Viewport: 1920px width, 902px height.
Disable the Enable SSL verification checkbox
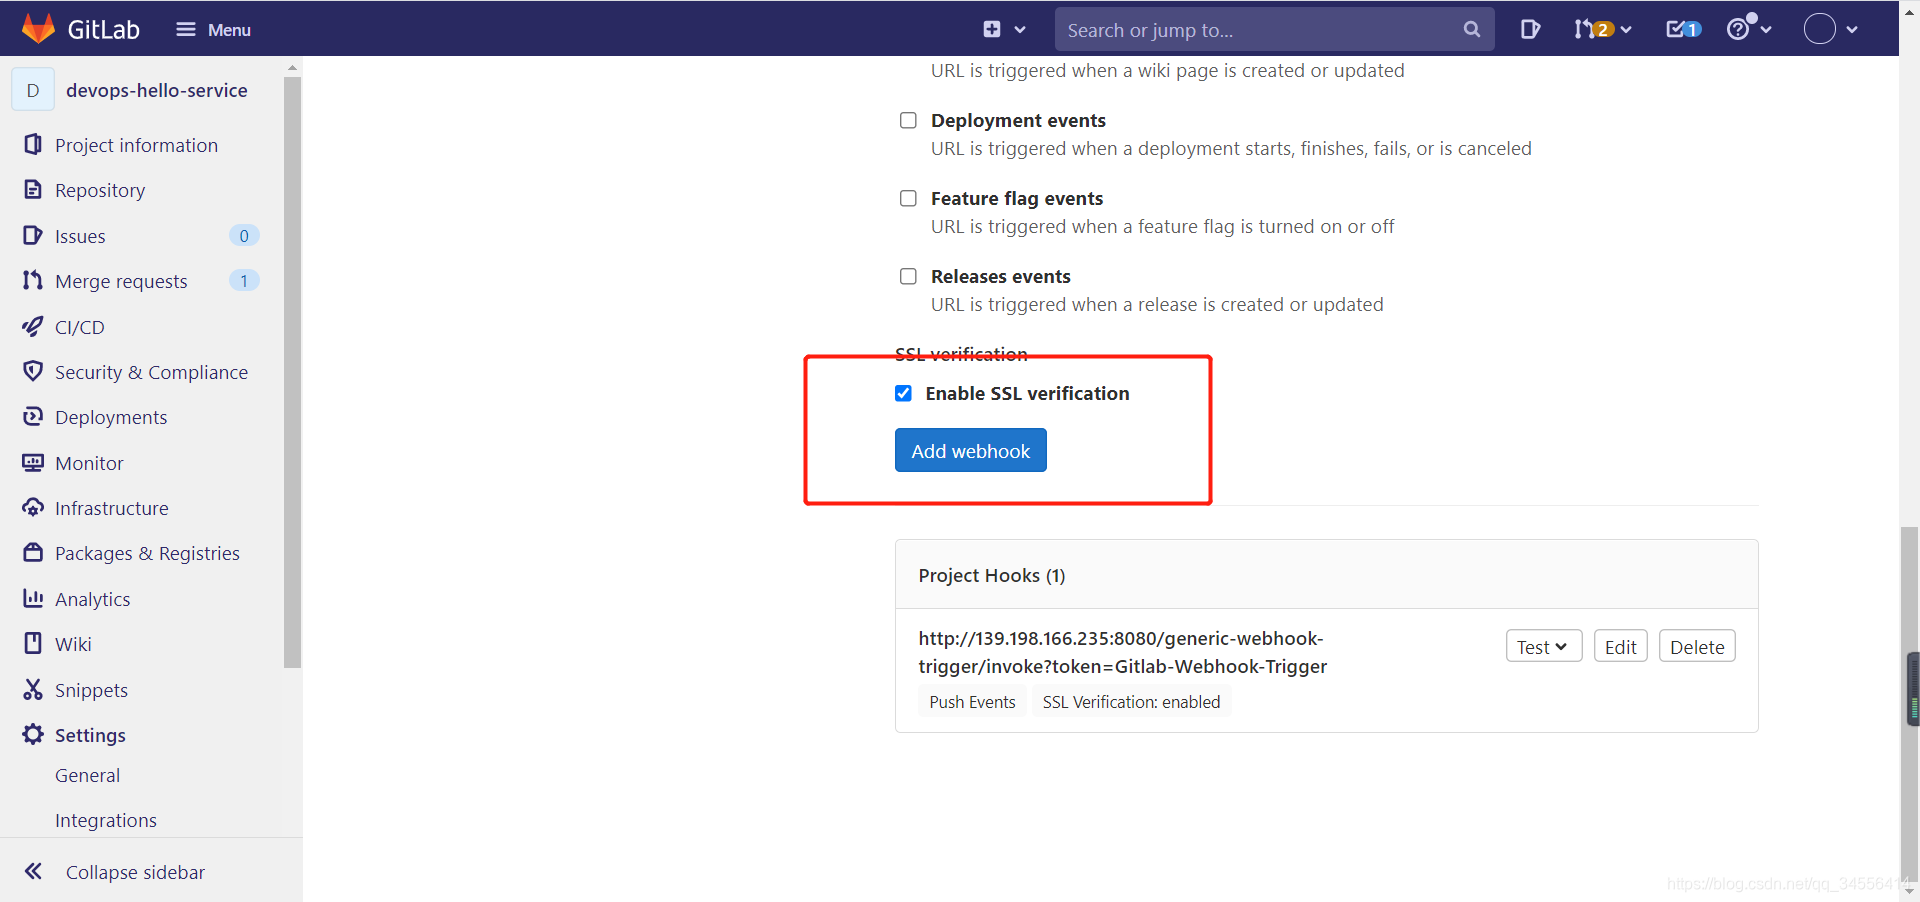tap(903, 393)
